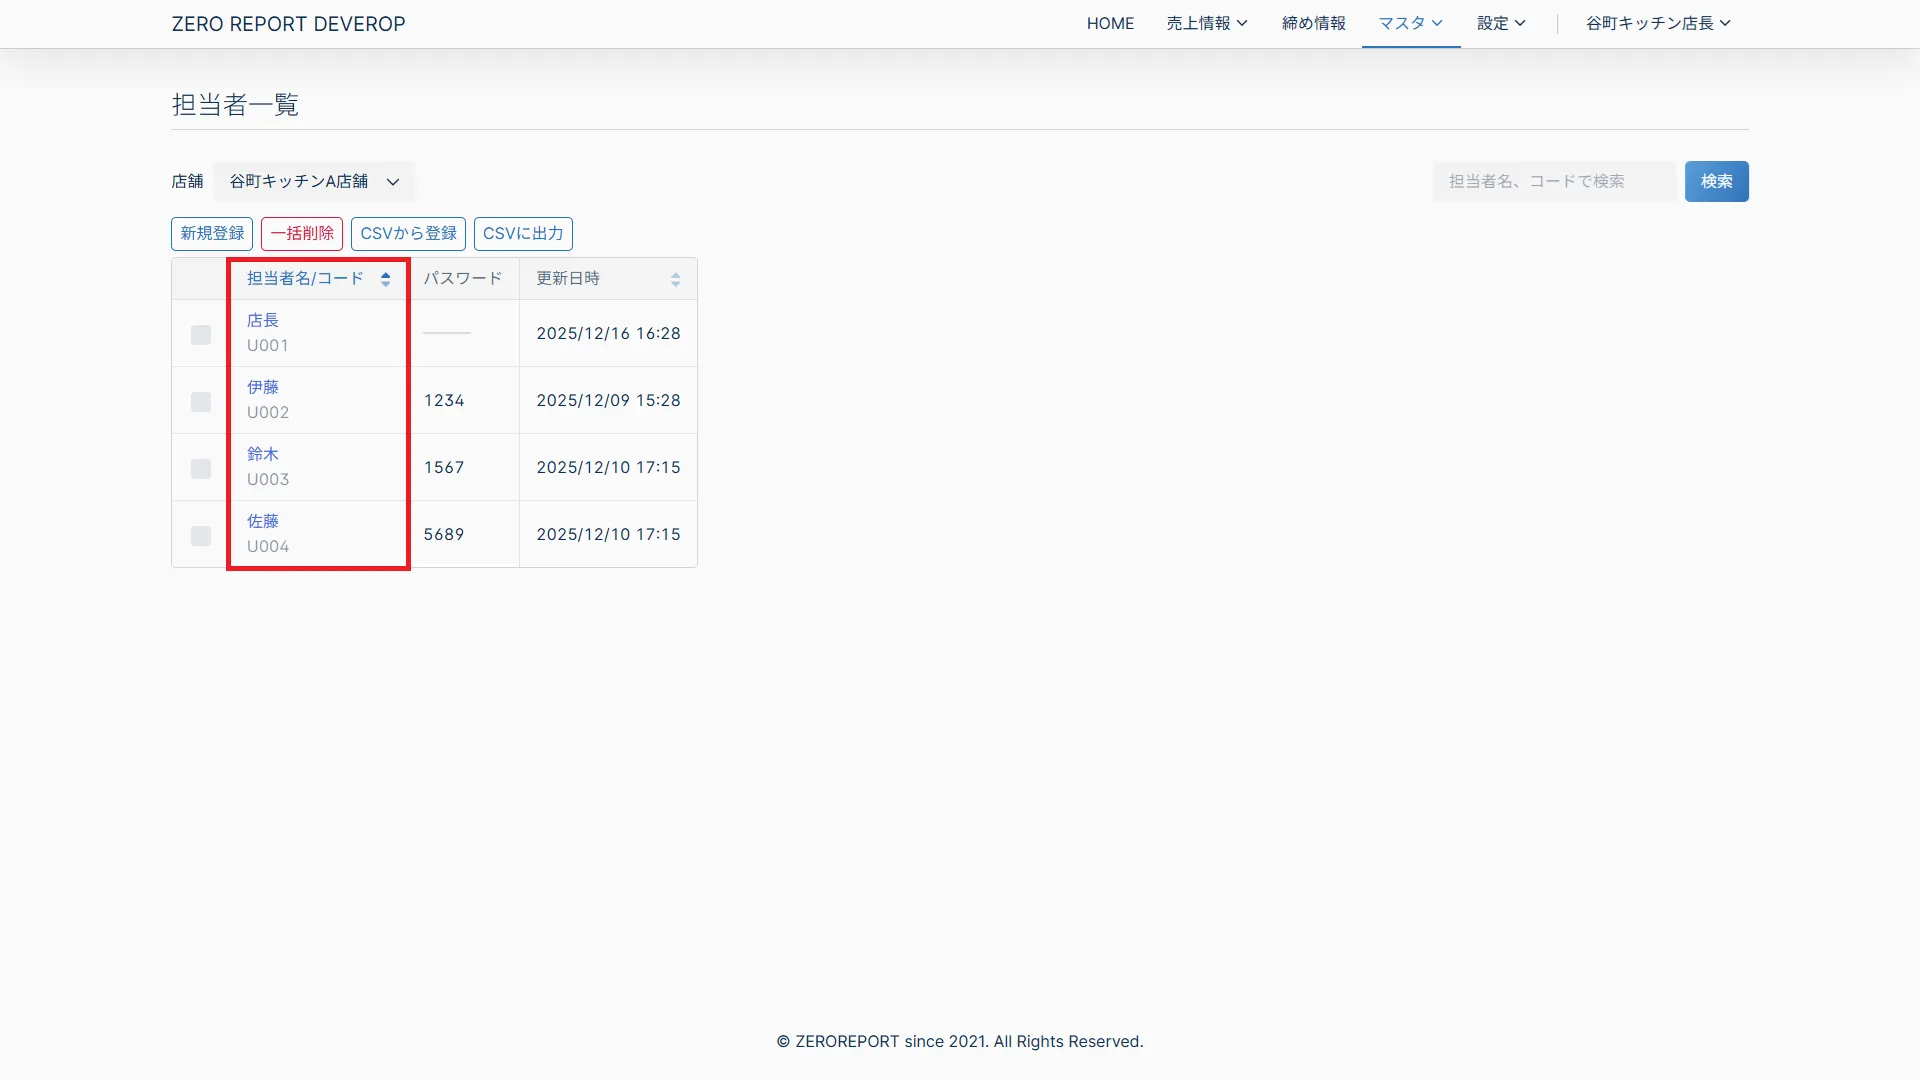Open the マスタ menu
Viewport: 1920px width, 1080px height.
(1410, 23)
